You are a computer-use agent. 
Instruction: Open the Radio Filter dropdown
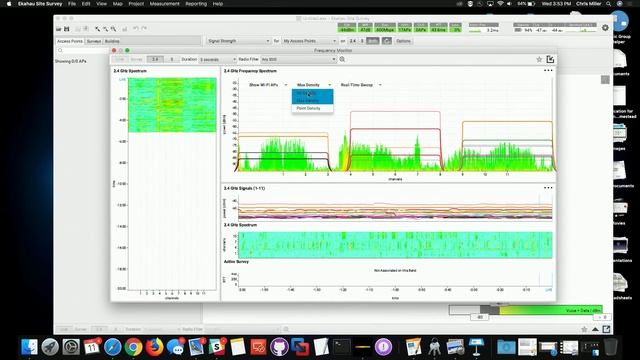point(298,60)
